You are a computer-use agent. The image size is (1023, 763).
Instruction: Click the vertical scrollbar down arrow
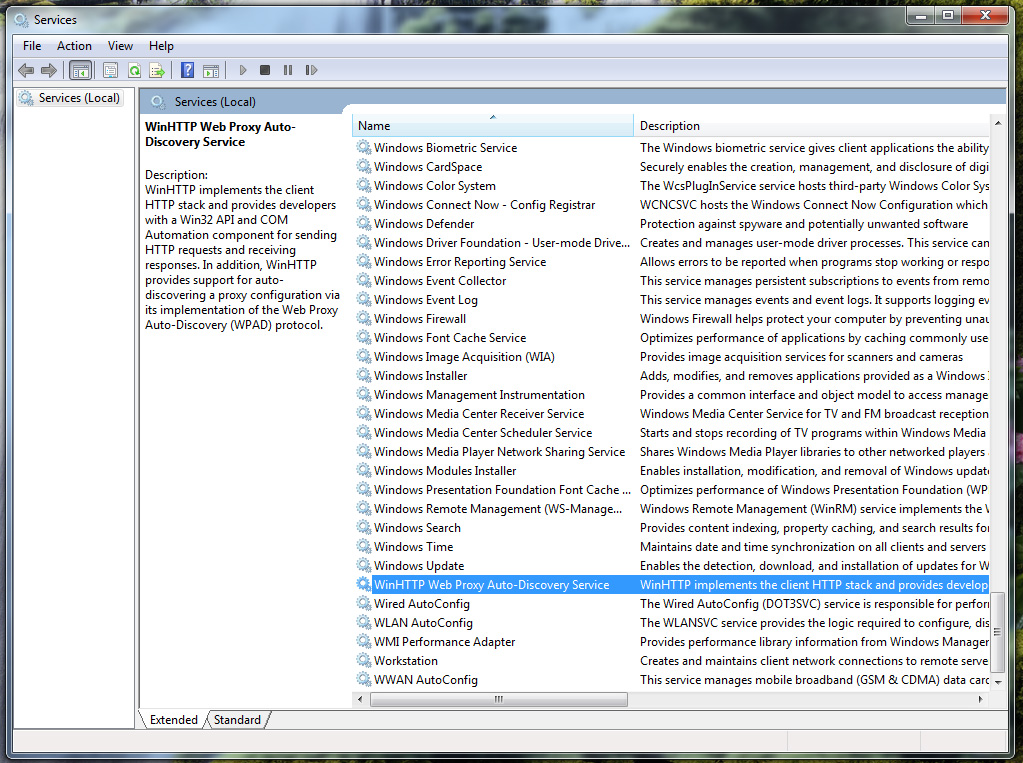tap(998, 681)
